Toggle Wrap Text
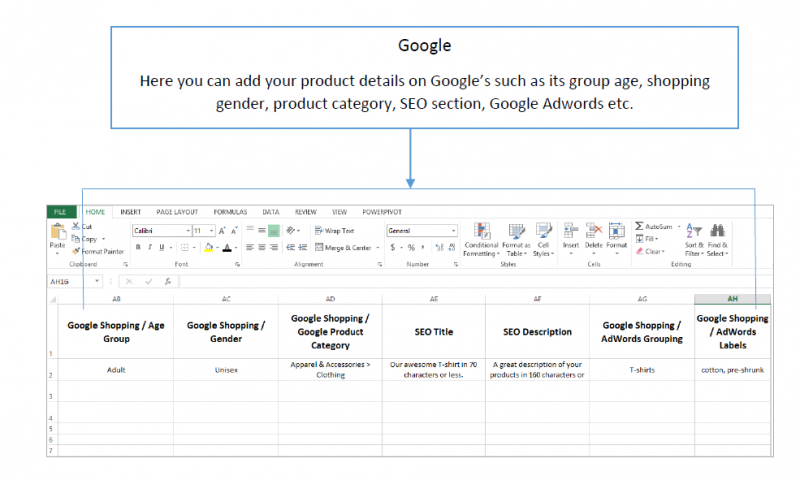Screen dimensions: 800x480 pos(335,231)
